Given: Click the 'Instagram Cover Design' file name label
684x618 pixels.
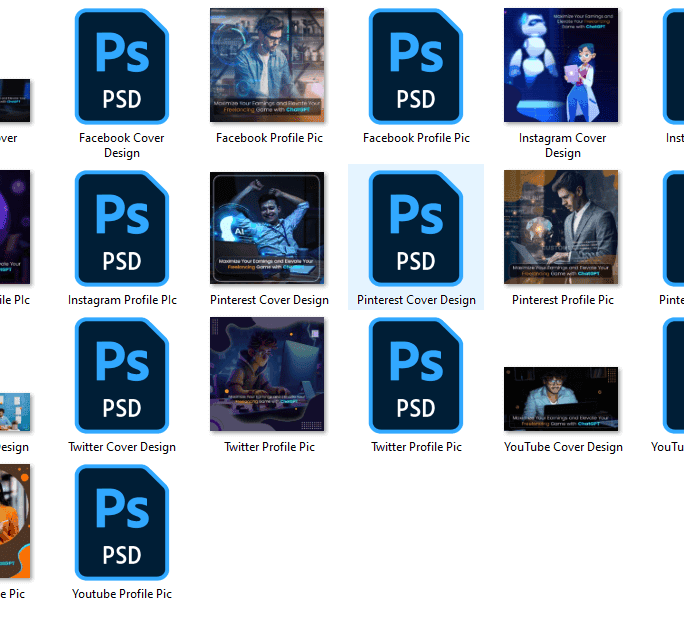Looking at the screenshot, I should [563, 145].
